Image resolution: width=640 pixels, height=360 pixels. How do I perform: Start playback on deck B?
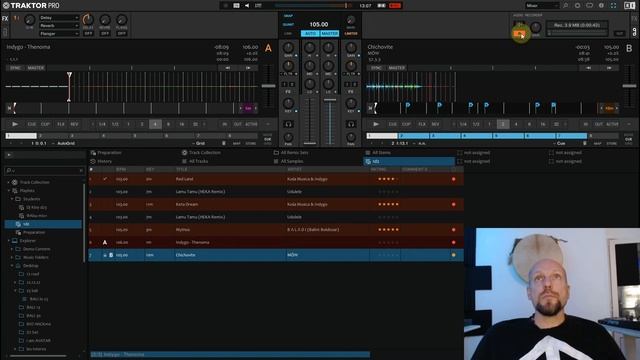point(376,124)
